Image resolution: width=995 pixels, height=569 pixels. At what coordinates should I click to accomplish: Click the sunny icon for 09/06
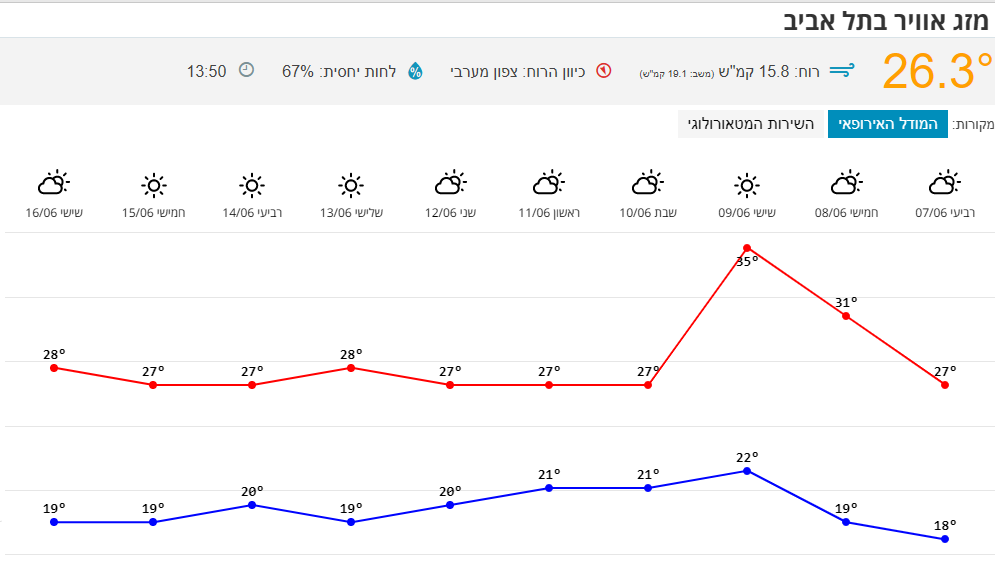747,185
